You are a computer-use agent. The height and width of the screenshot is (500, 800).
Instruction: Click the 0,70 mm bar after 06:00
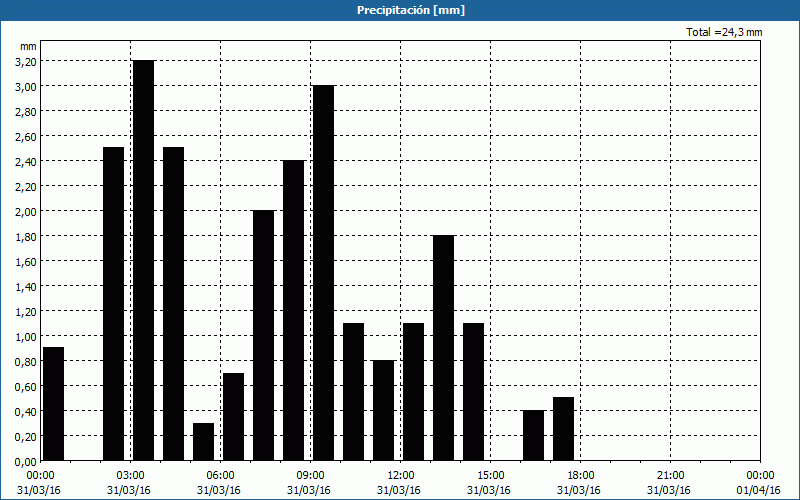233,417
